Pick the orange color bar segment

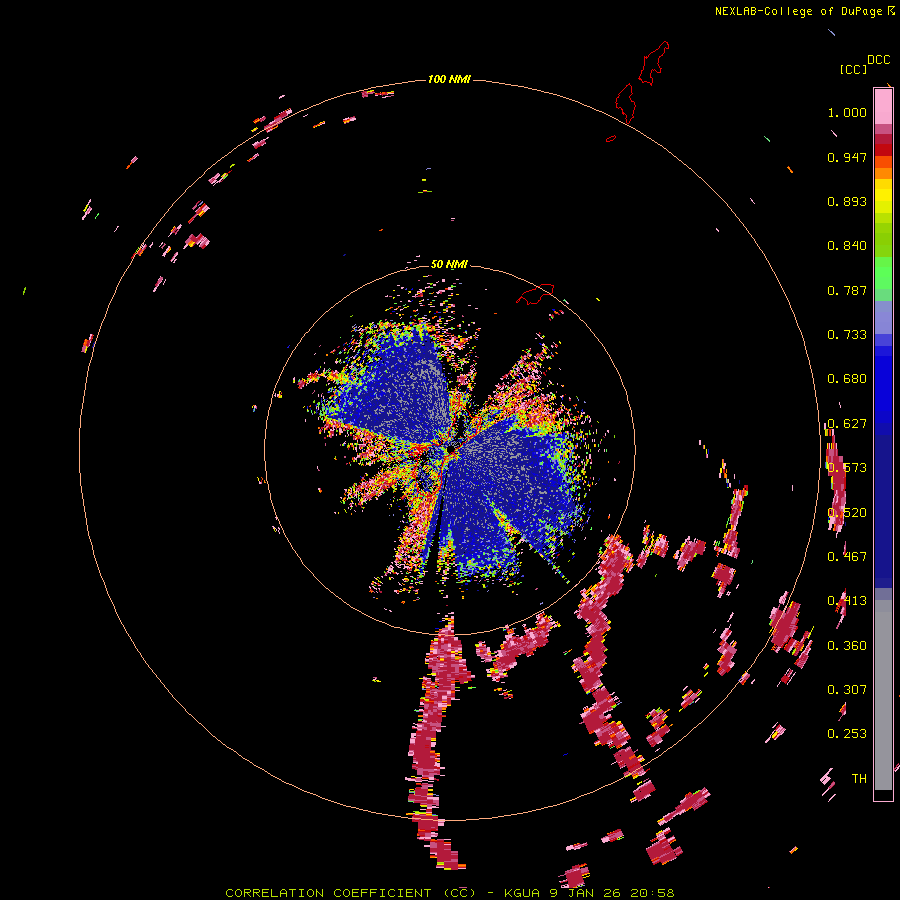(x=883, y=173)
